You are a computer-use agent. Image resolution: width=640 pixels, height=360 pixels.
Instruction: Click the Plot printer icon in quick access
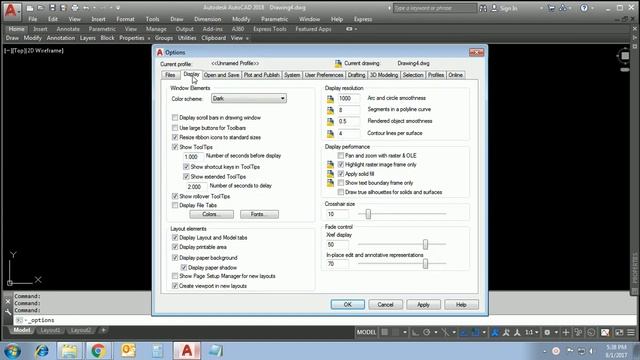click(x=75, y=8)
